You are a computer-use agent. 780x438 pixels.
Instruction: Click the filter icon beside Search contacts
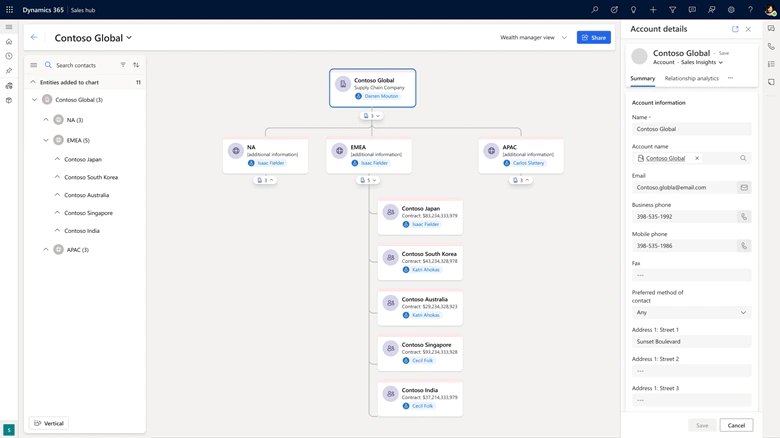click(x=123, y=65)
